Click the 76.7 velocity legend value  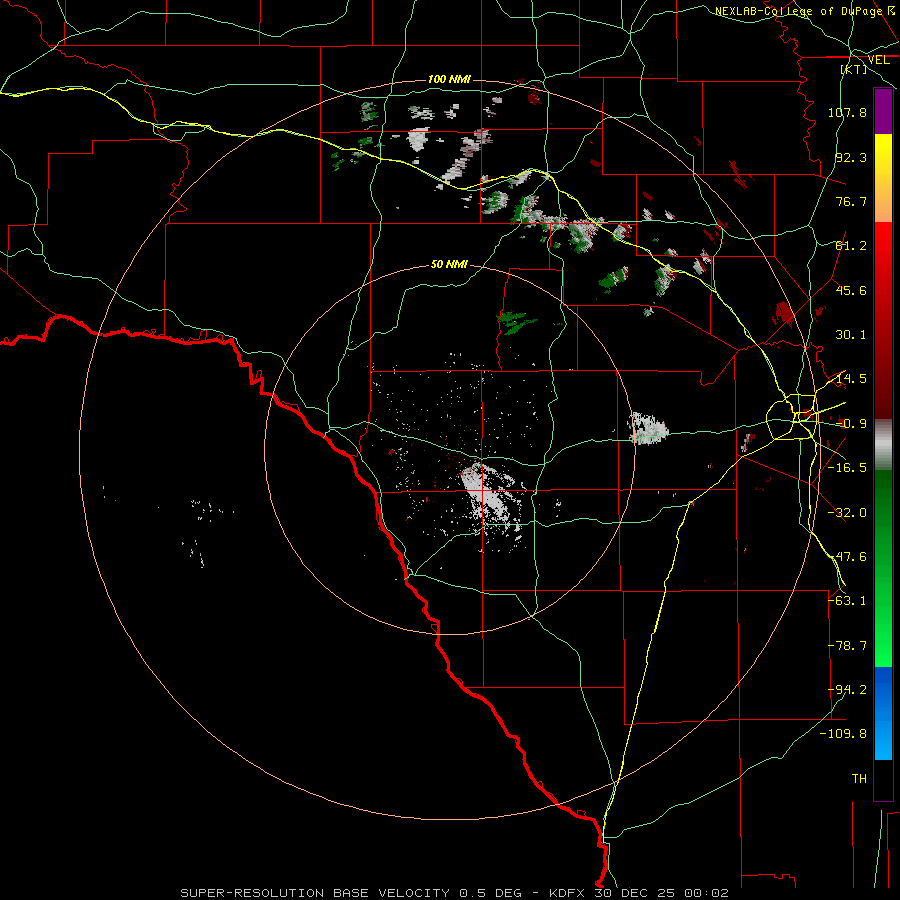(851, 201)
